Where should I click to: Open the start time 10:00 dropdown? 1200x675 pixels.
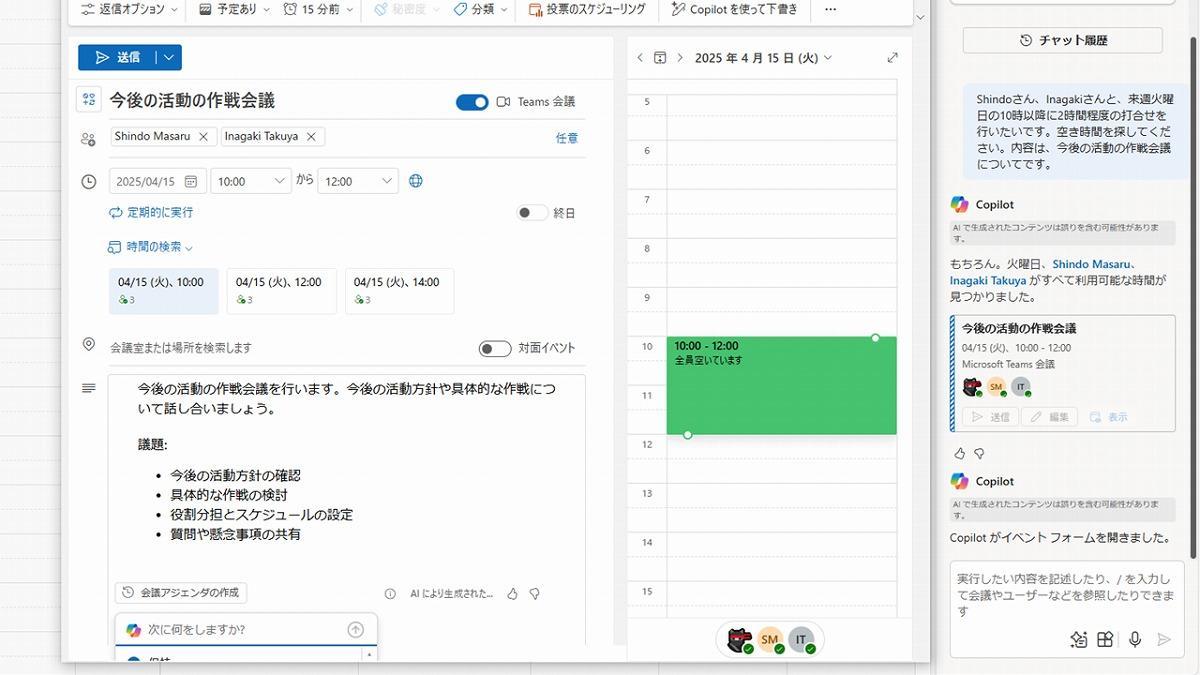coord(251,181)
